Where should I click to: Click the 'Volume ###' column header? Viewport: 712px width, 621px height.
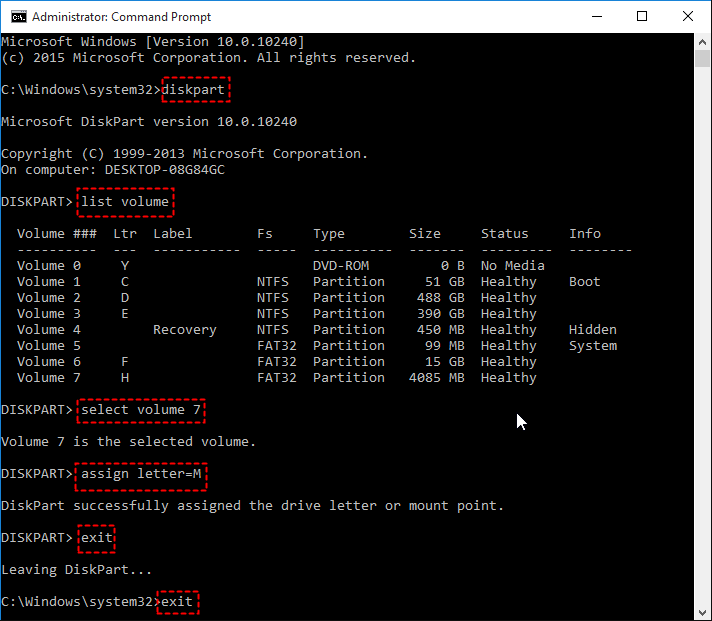pos(57,234)
